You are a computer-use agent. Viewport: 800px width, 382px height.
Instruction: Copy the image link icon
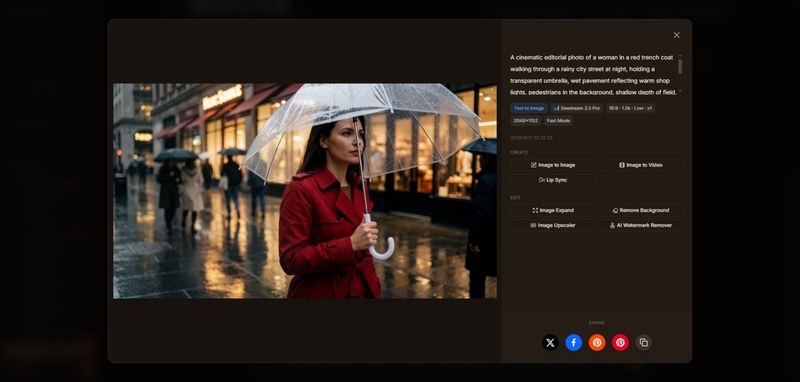coord(644,343)
